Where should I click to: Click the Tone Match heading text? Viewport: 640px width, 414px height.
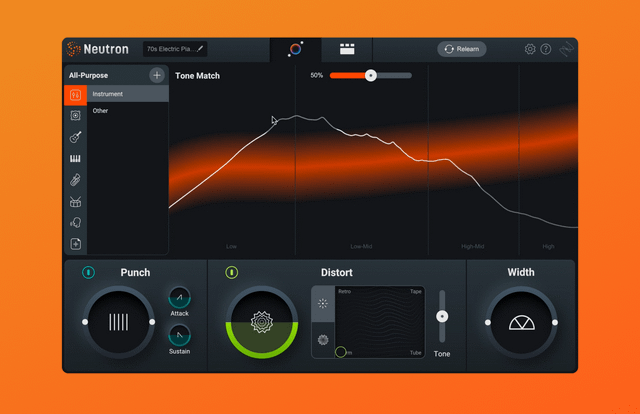[x=198, y=76]
